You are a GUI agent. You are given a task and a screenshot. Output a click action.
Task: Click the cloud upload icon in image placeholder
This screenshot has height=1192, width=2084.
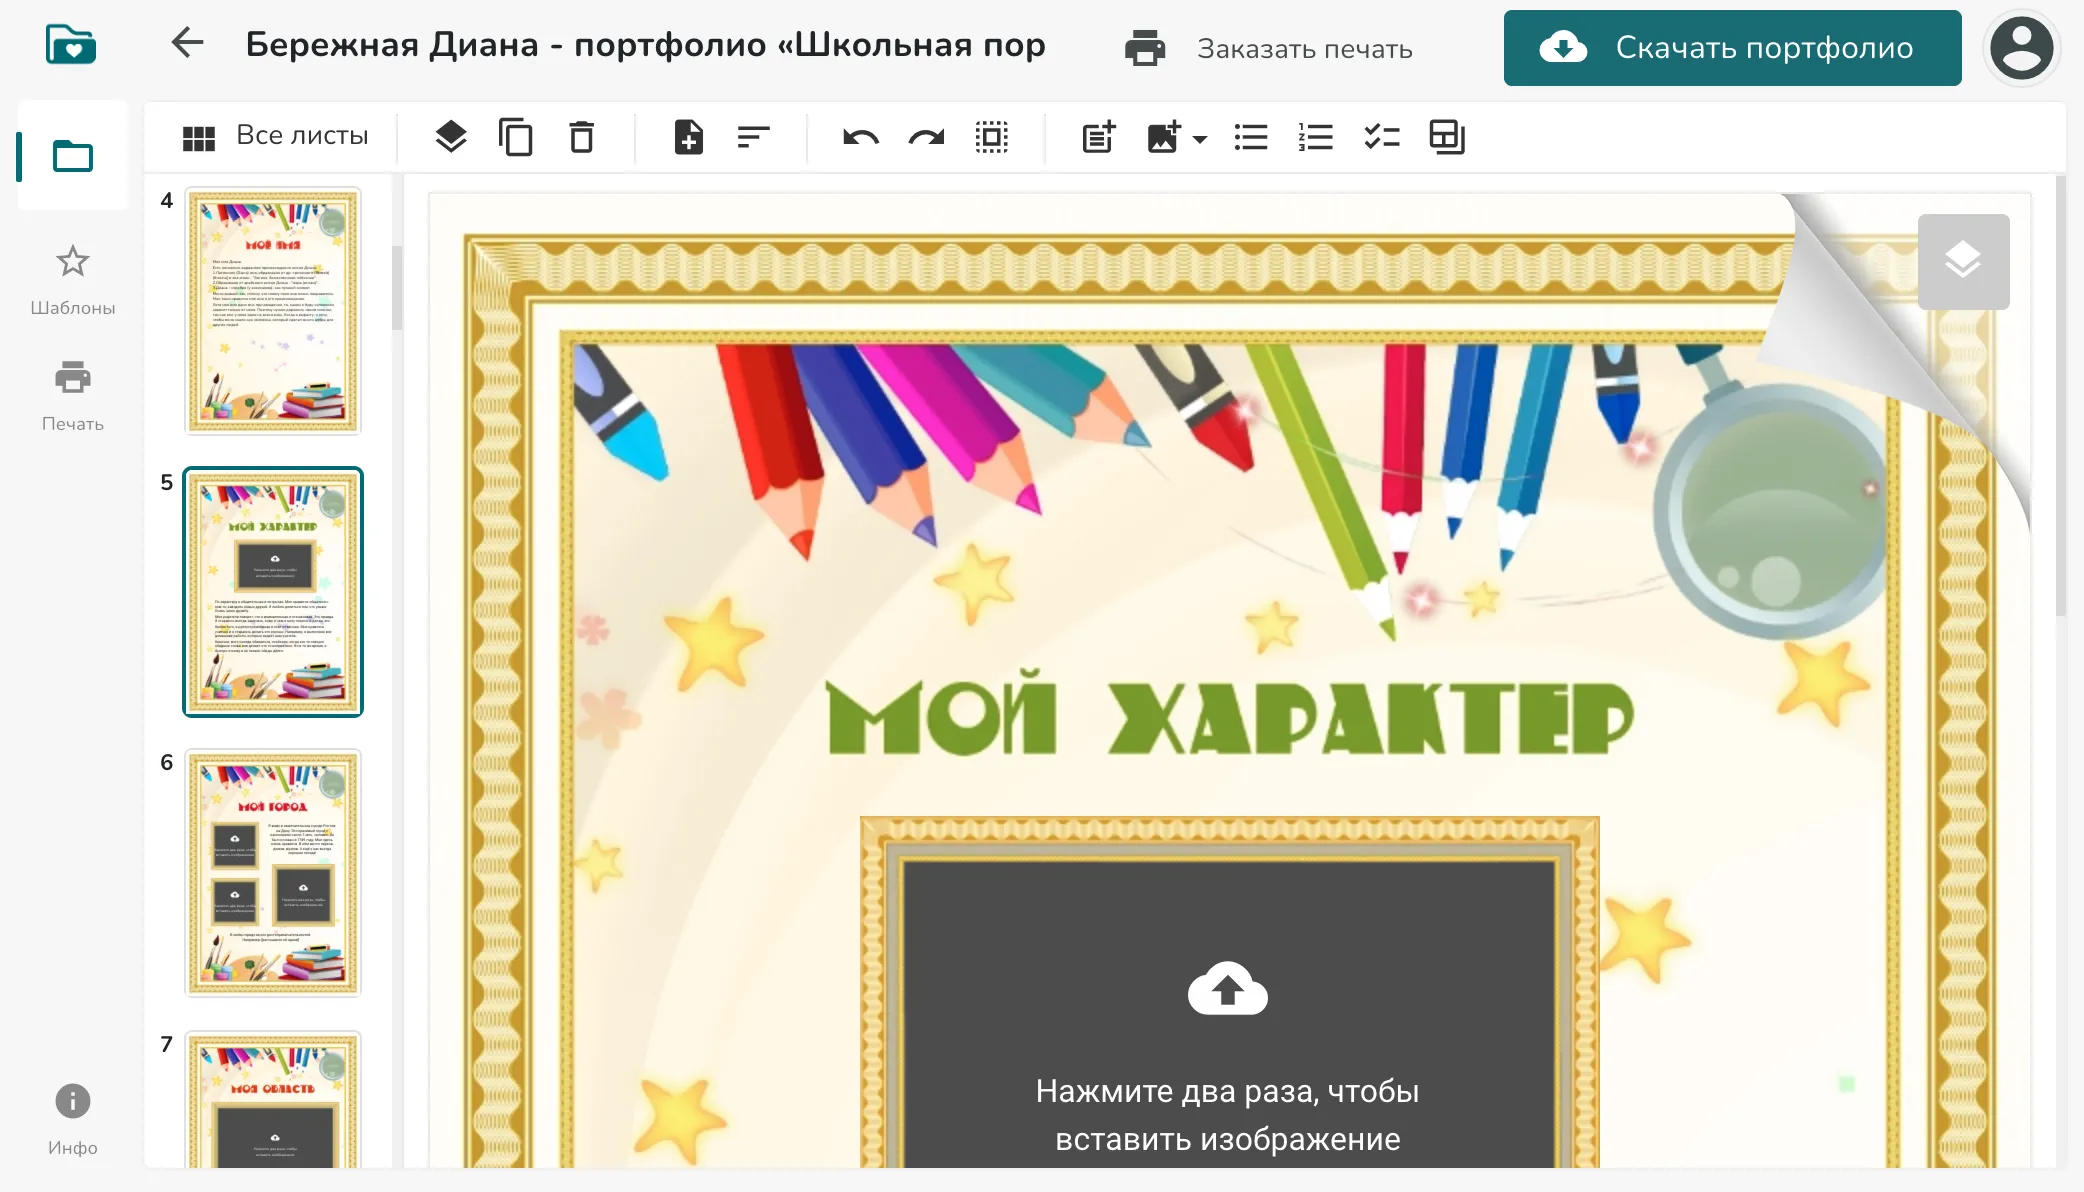(1227, 988)
